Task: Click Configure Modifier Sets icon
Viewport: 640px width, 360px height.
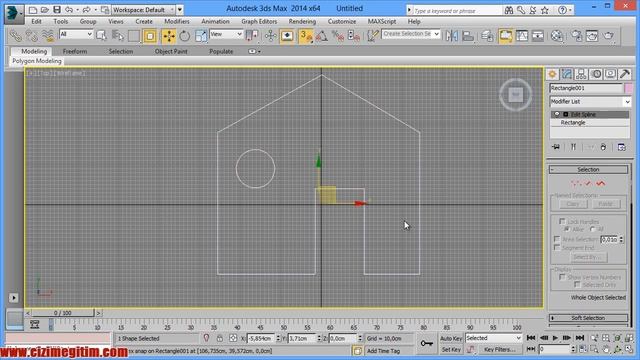Action: (621, 147)
